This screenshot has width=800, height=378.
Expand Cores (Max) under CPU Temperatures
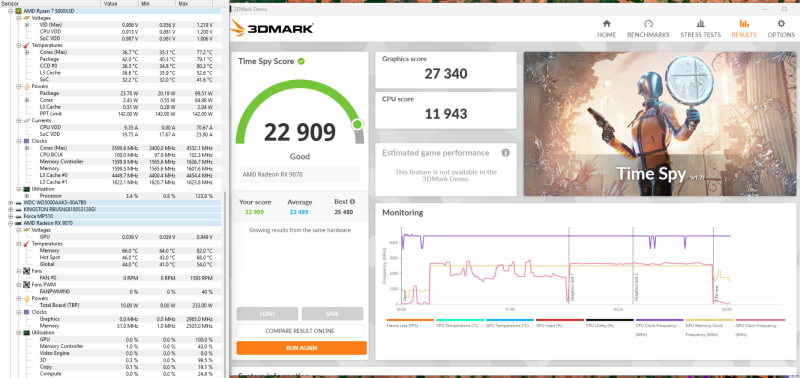point(27,52)
